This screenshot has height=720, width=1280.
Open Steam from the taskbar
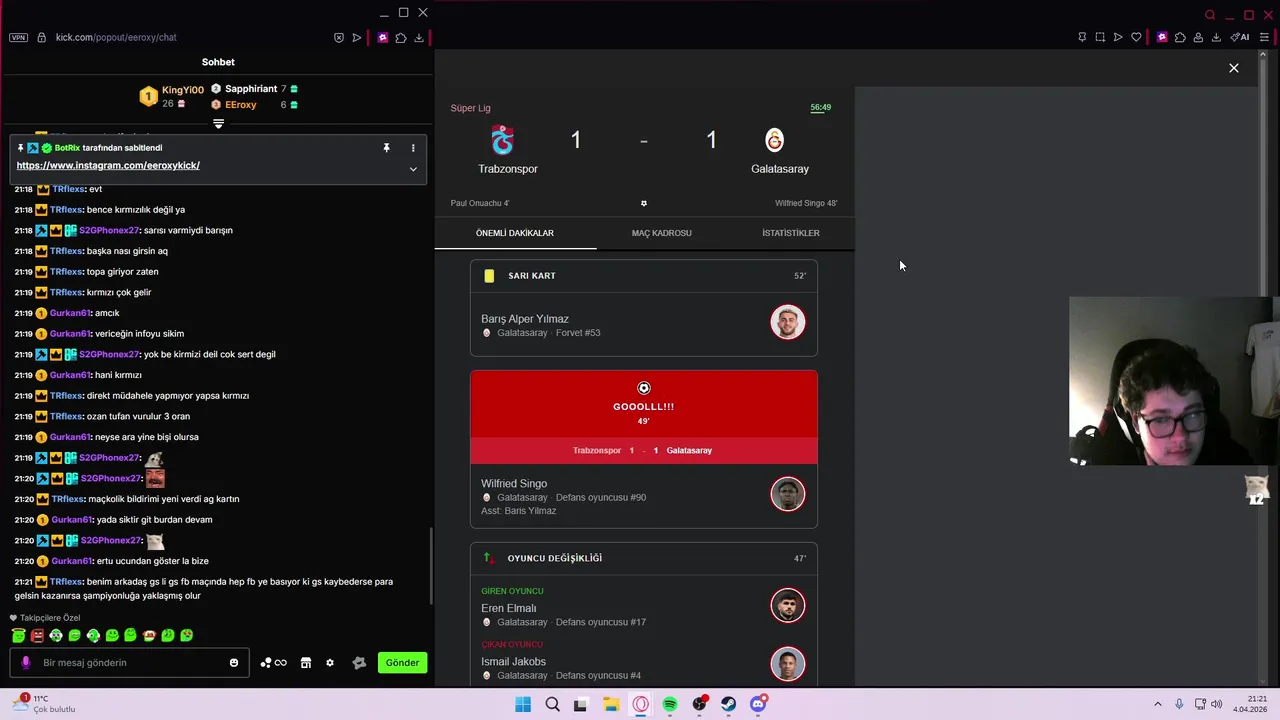[x=728, y=704]
